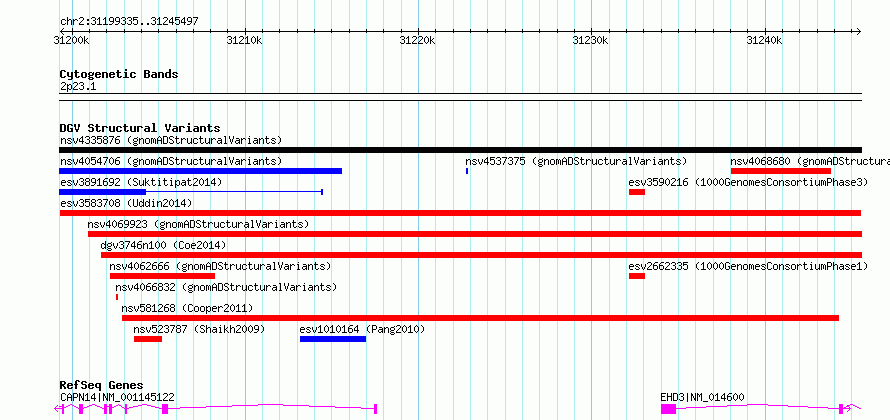Open the esv1010164 (Pang2010) label
Viewport: 890px width, 420px height.
[362, 329]
